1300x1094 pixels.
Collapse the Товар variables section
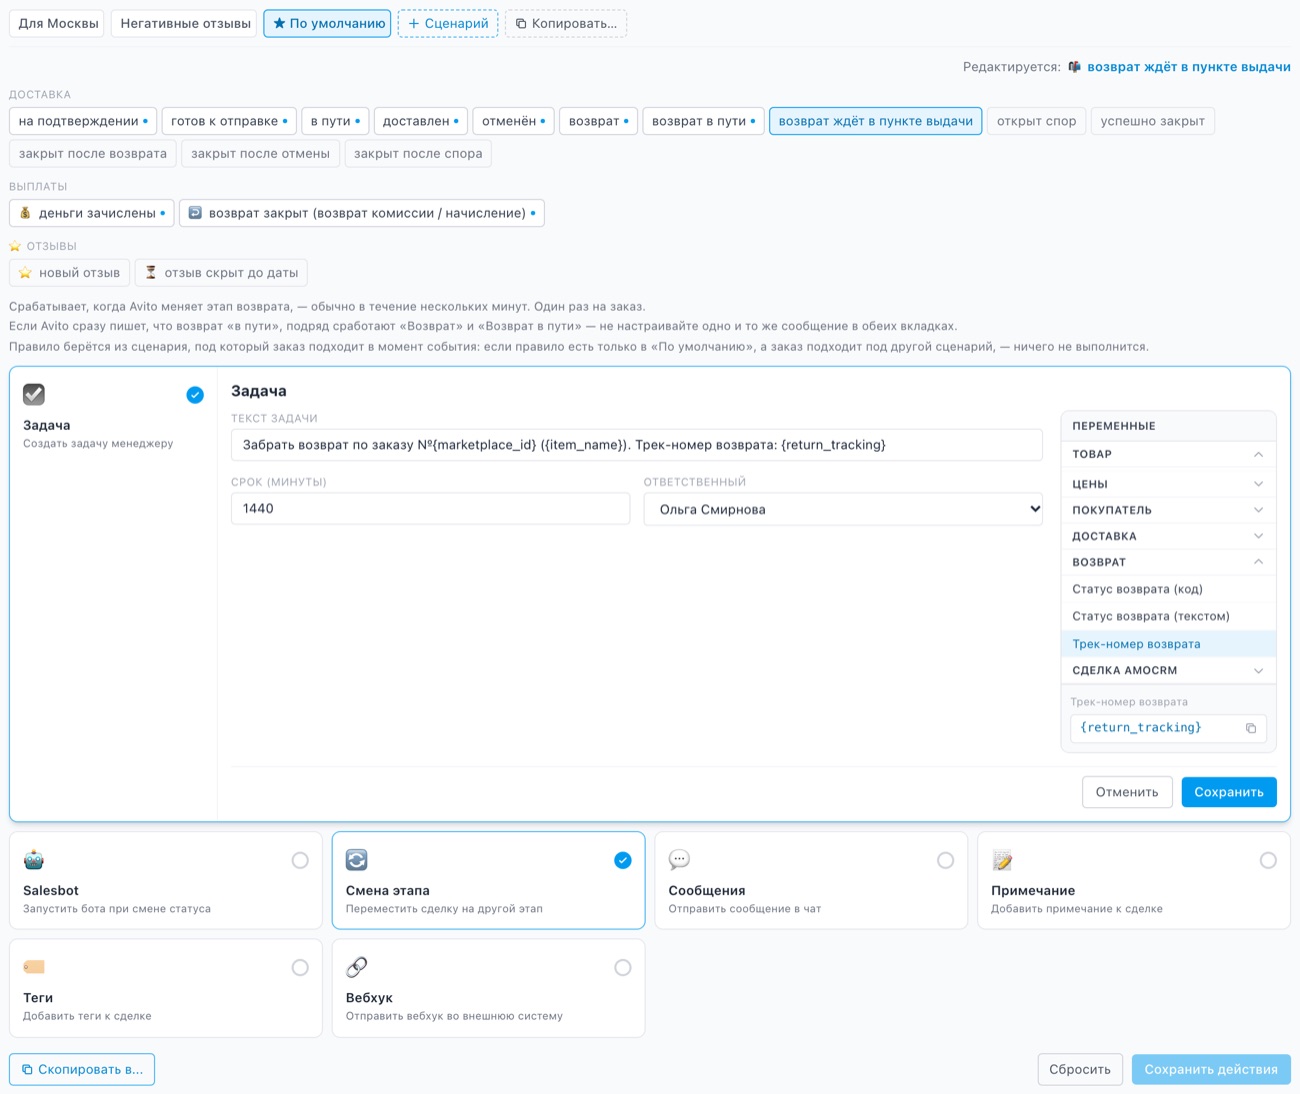pos(1168,454)
